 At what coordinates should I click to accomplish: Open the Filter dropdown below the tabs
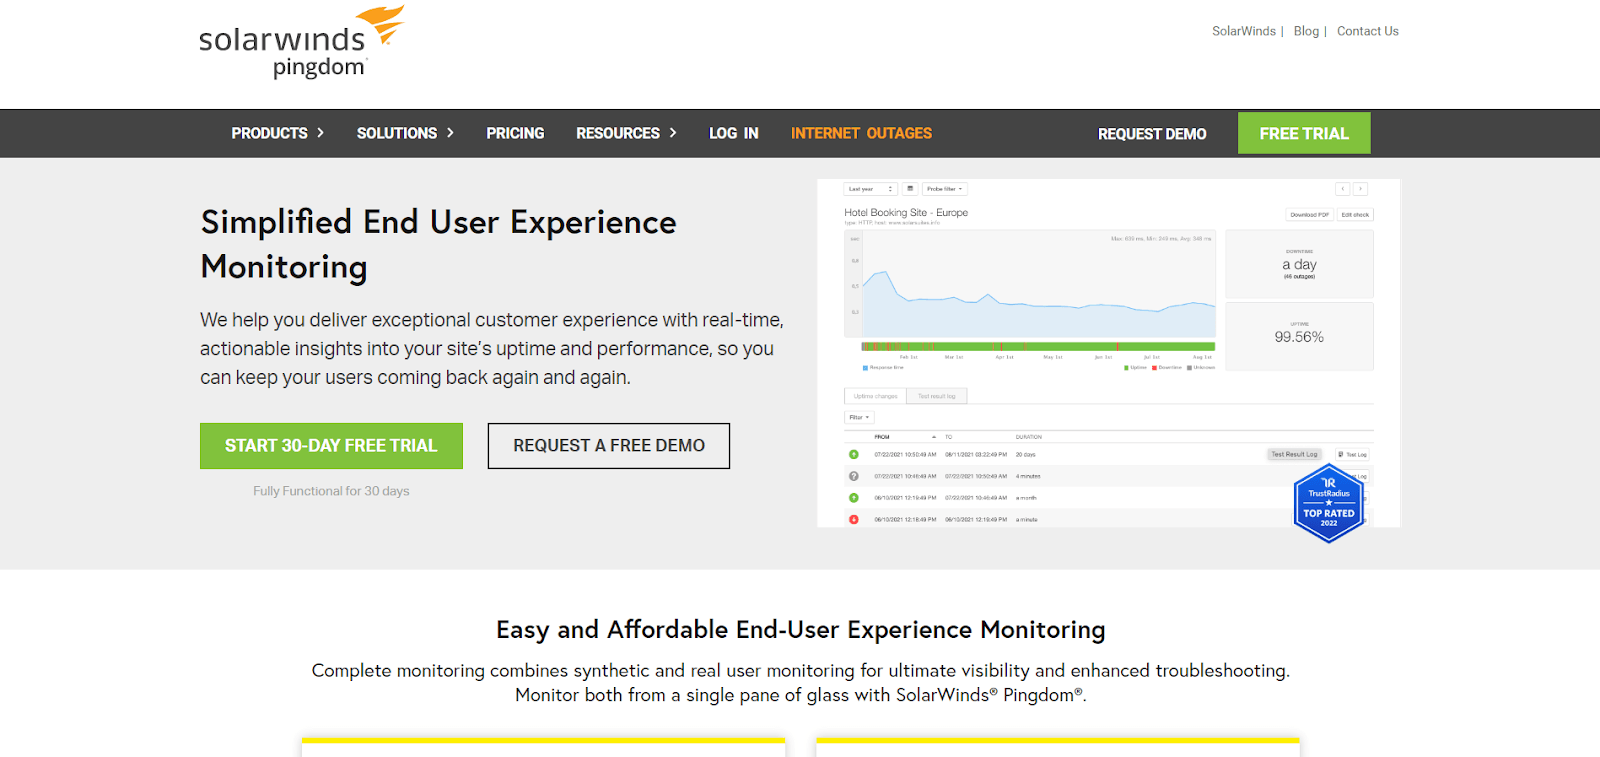coord(859,417)
